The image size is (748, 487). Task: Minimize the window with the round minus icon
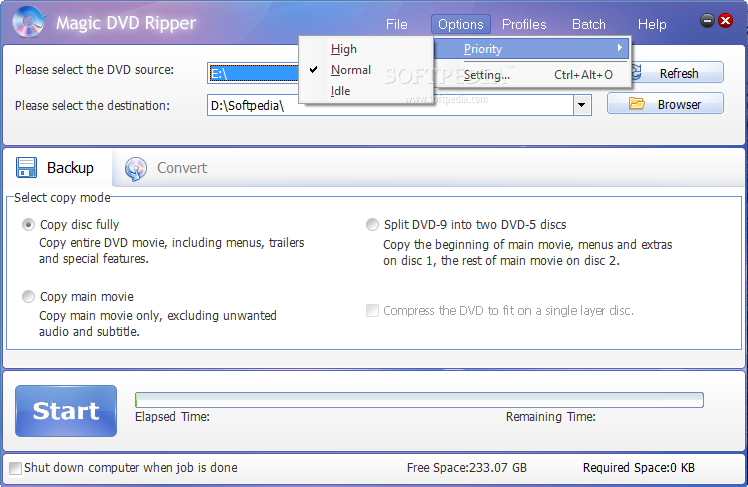(x=707, y=21)
